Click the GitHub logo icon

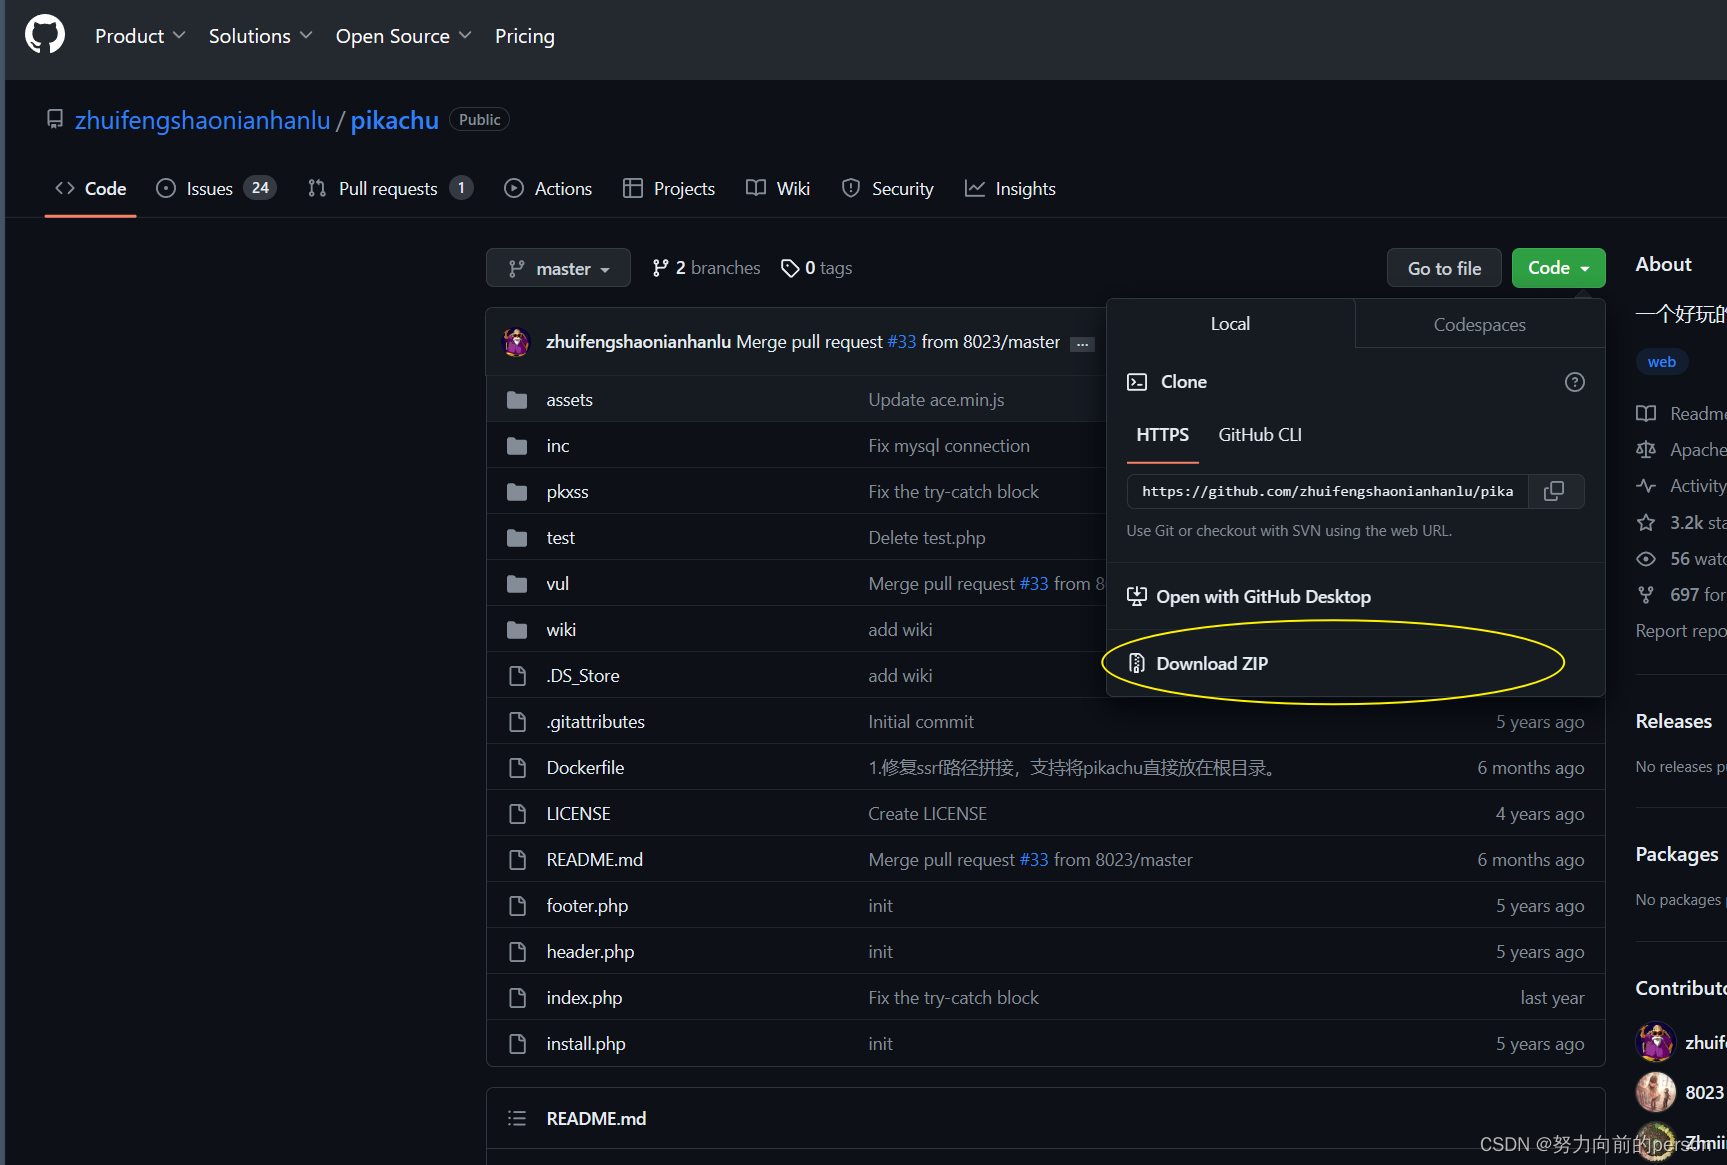click(x=45, y=35)
